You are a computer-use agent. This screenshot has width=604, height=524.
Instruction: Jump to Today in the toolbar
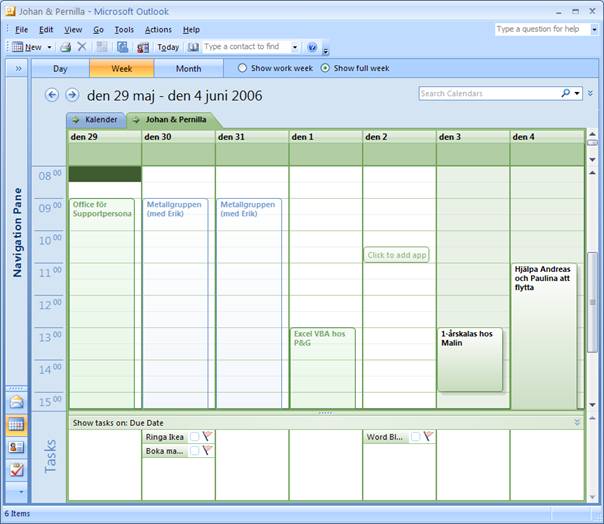pos(168,47)
